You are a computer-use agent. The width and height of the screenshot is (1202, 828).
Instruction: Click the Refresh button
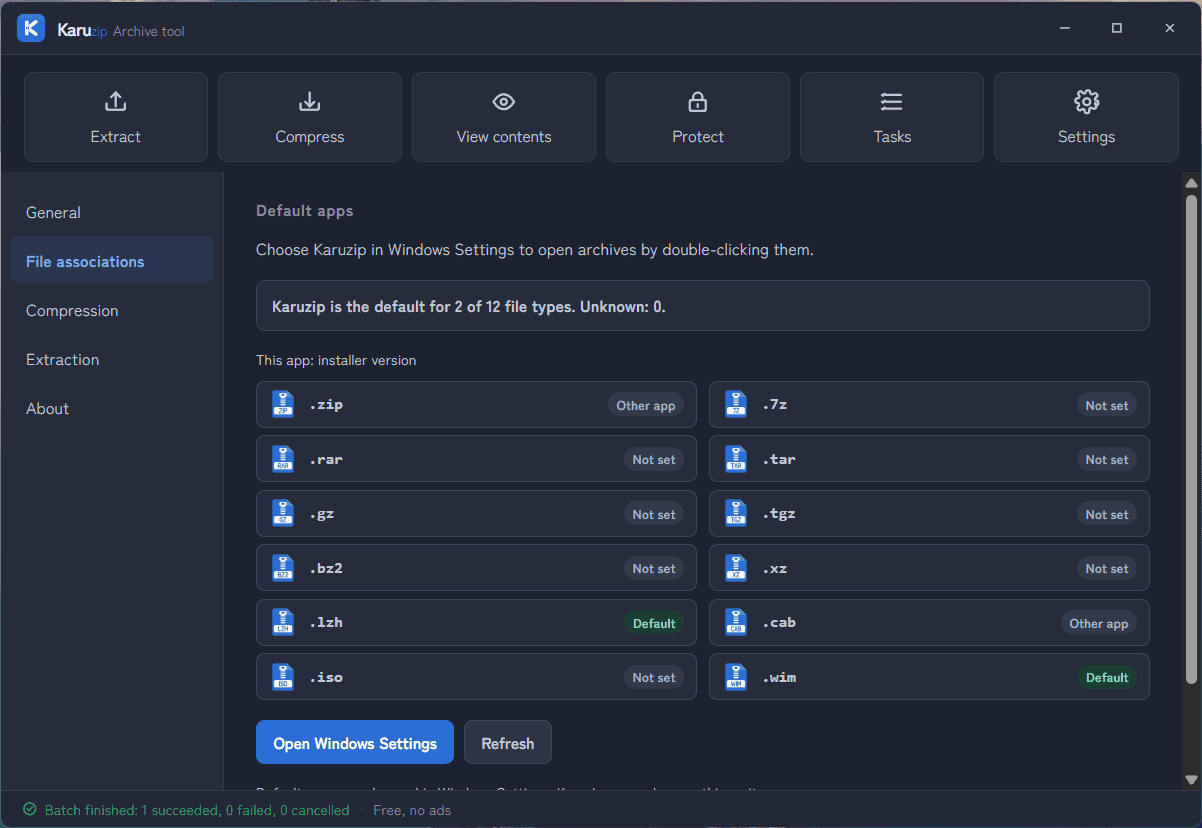(508, 743)
